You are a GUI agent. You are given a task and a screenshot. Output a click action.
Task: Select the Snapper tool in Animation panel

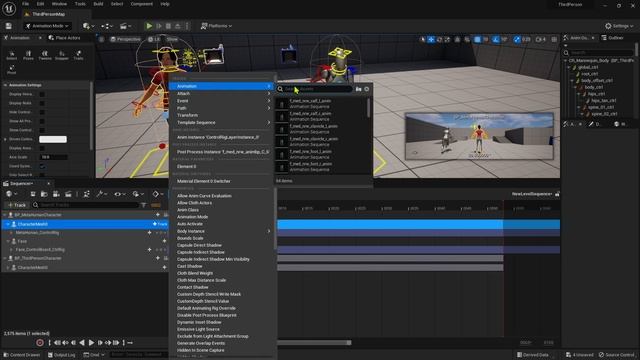coord(62,56)
